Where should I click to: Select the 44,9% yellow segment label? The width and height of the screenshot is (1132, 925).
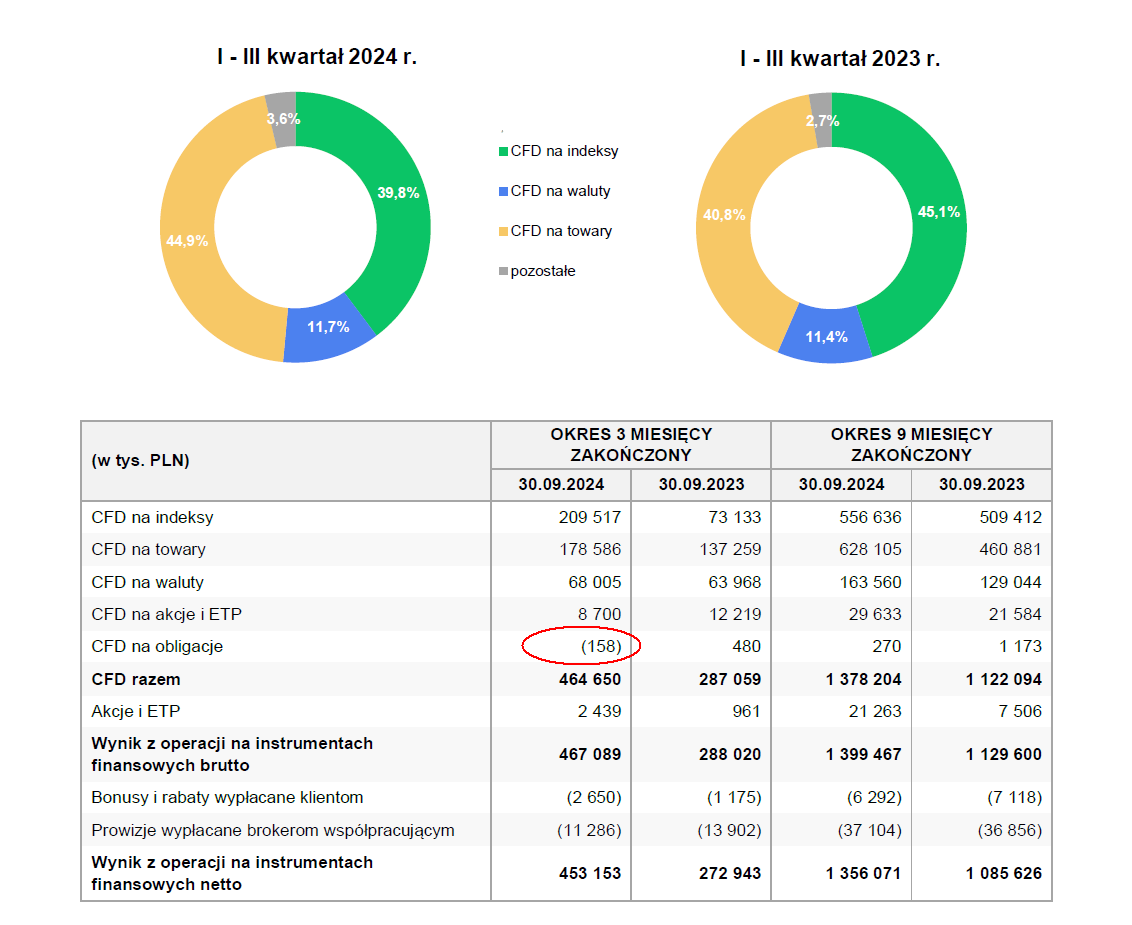(x=187, y=240)
